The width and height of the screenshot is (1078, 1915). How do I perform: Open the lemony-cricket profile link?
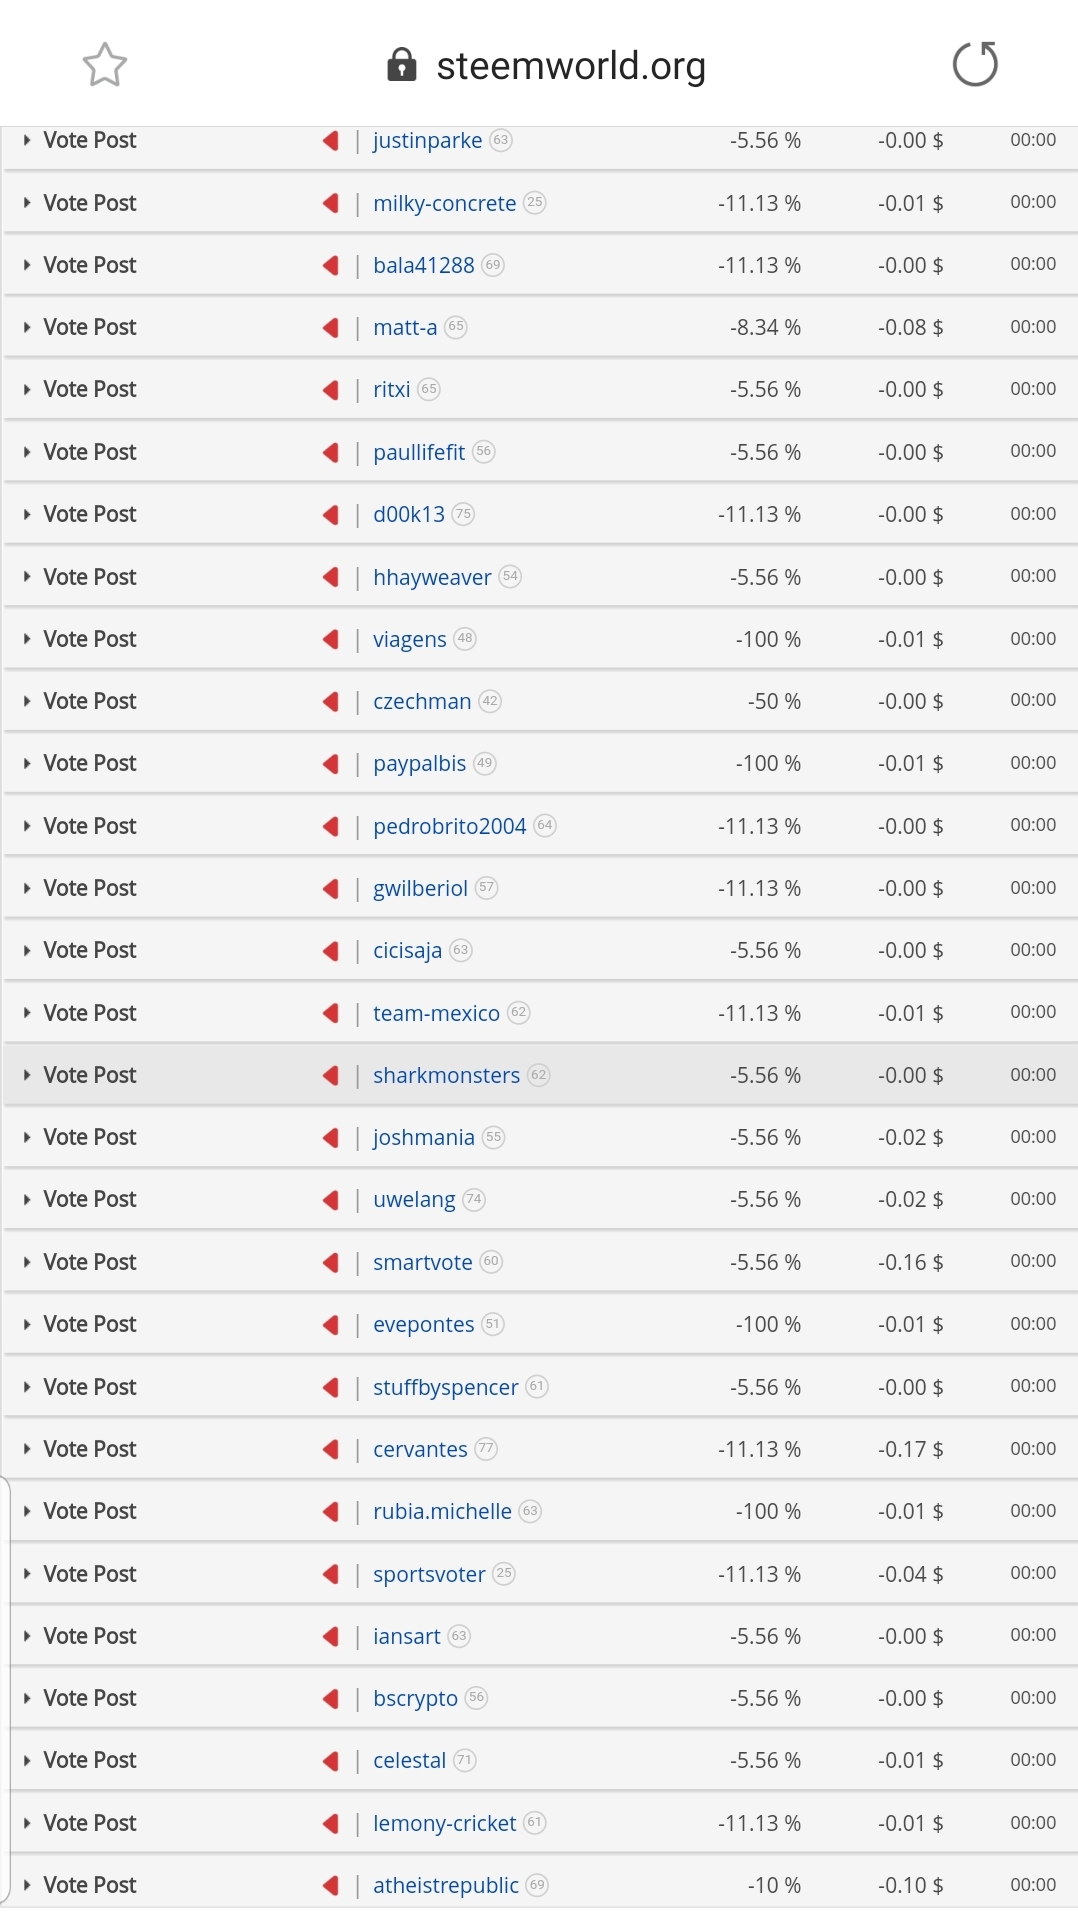pos(445,1823)
